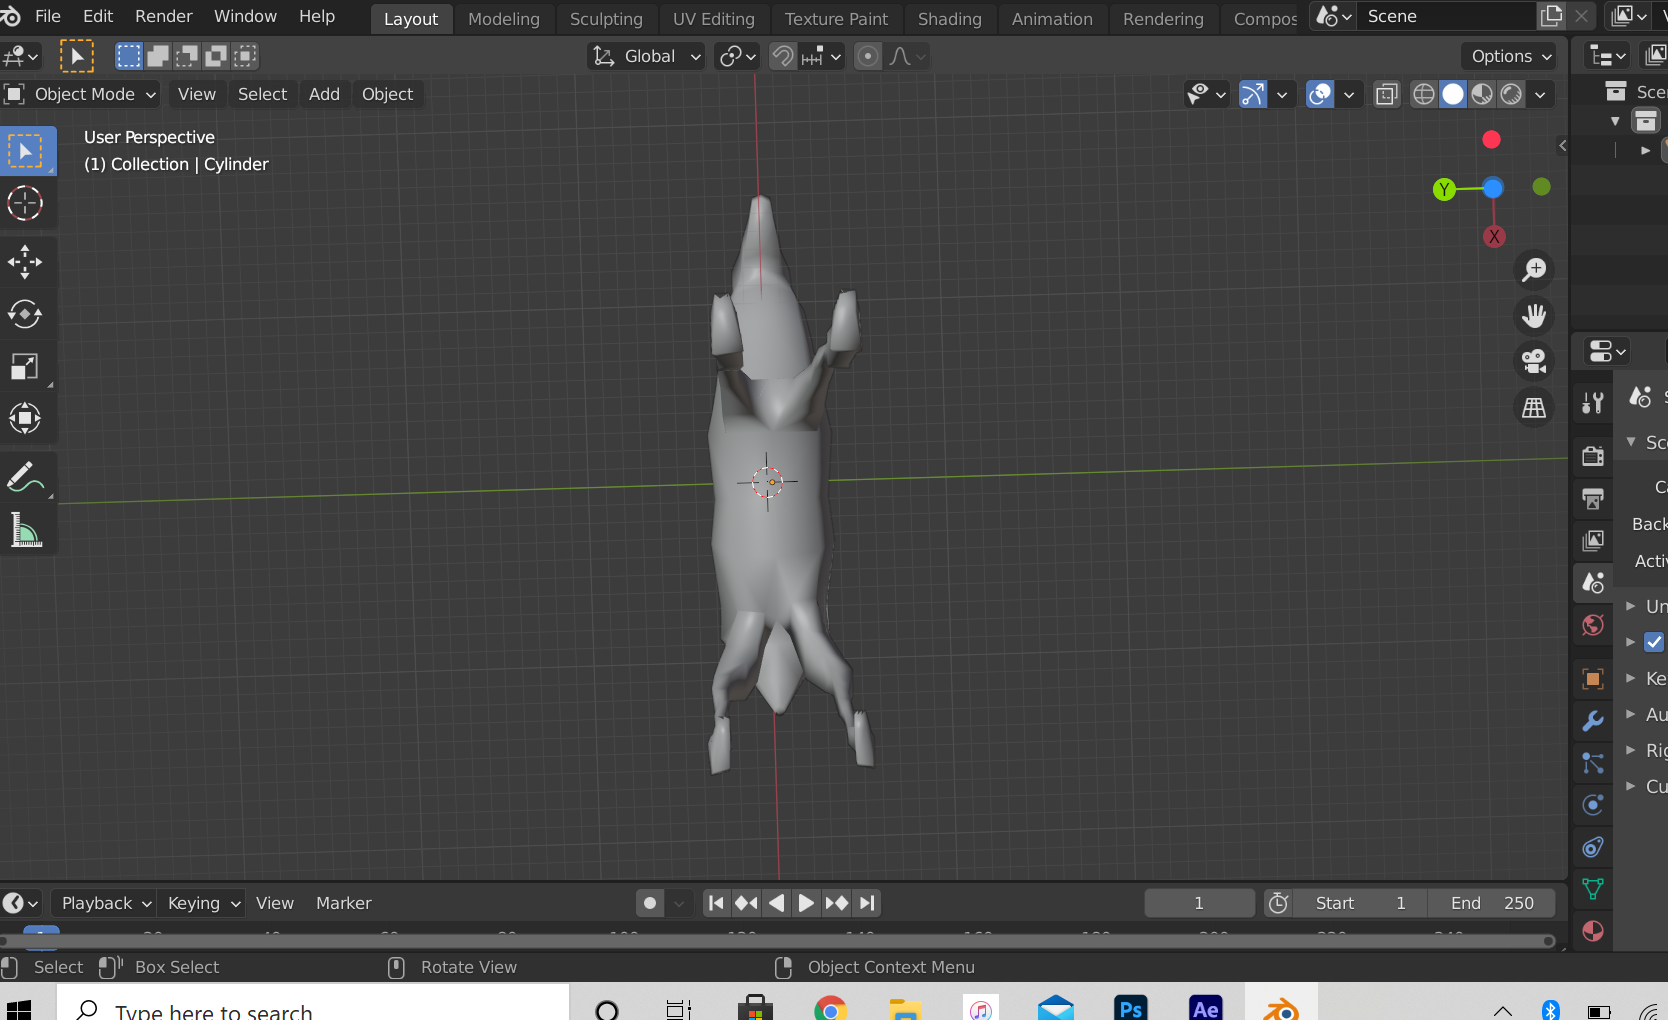This screenshot has width=1668, height=1020.
Task: Open the Render menu
Action: [164, 16]
